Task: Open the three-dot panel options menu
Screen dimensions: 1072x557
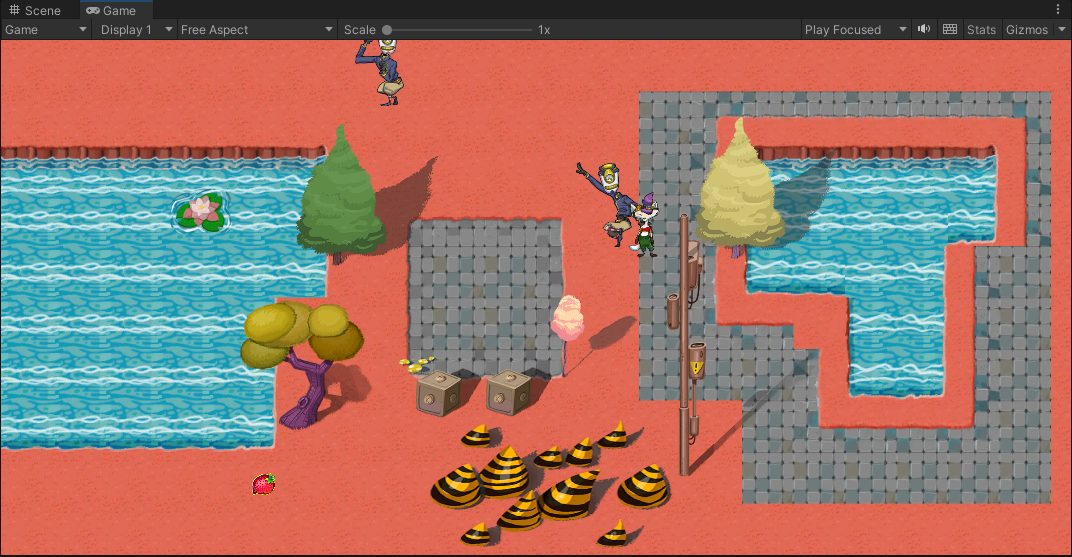Action: coord(1058,10)
